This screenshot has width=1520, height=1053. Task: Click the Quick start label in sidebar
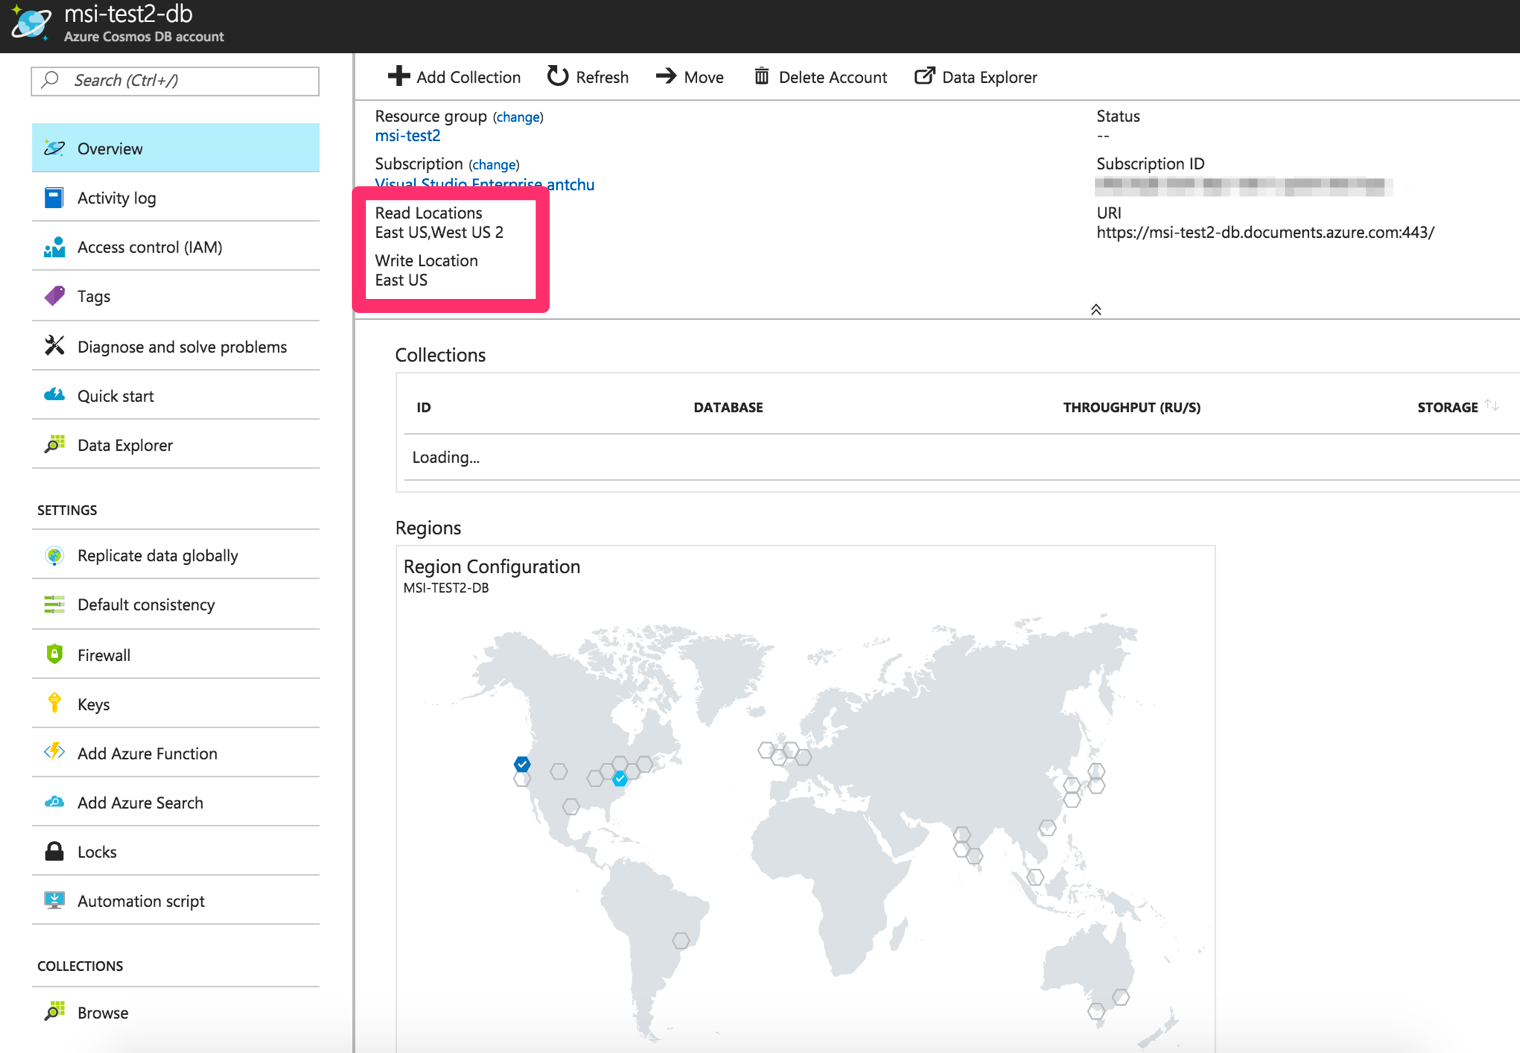(x=116, y=396)
